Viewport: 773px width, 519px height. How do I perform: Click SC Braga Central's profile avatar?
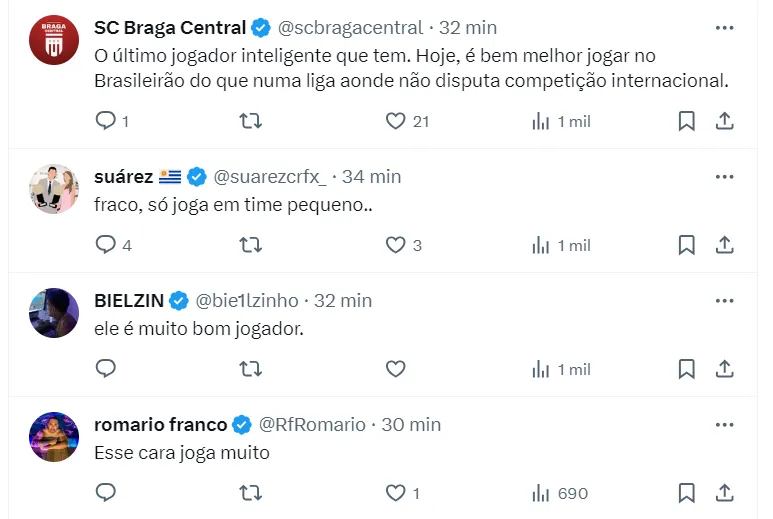[54, 40]
